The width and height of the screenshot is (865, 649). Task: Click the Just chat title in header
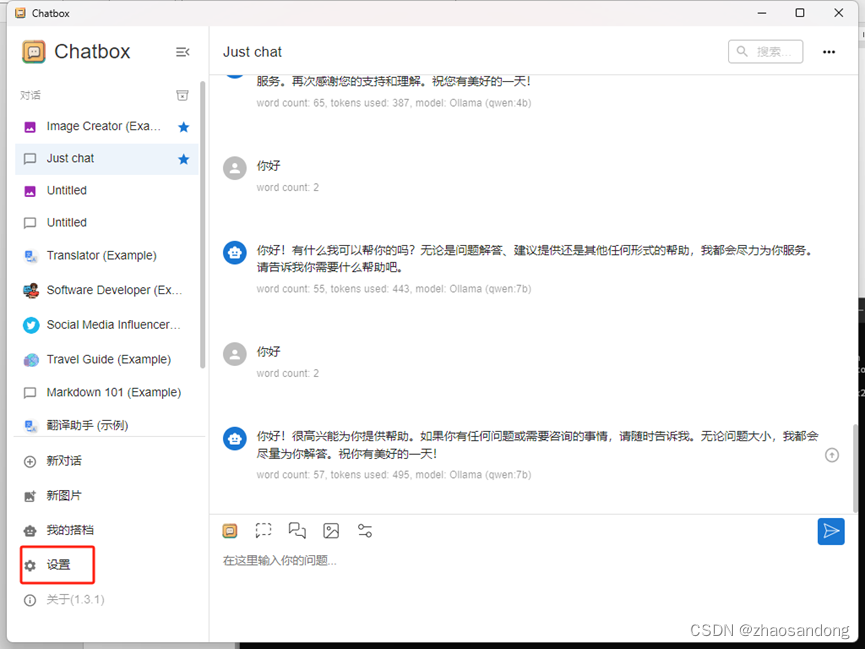click(x=252, y=52)
